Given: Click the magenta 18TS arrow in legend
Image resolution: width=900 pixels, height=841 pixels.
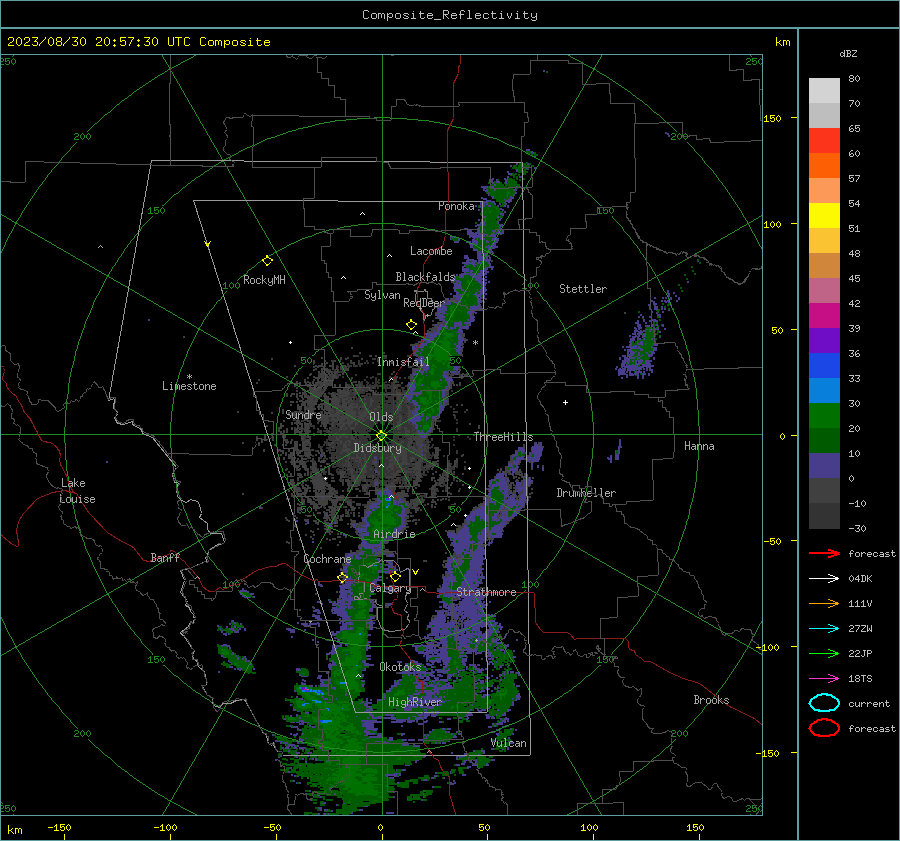Looking at the screenshot, I should tap(824, 679).
